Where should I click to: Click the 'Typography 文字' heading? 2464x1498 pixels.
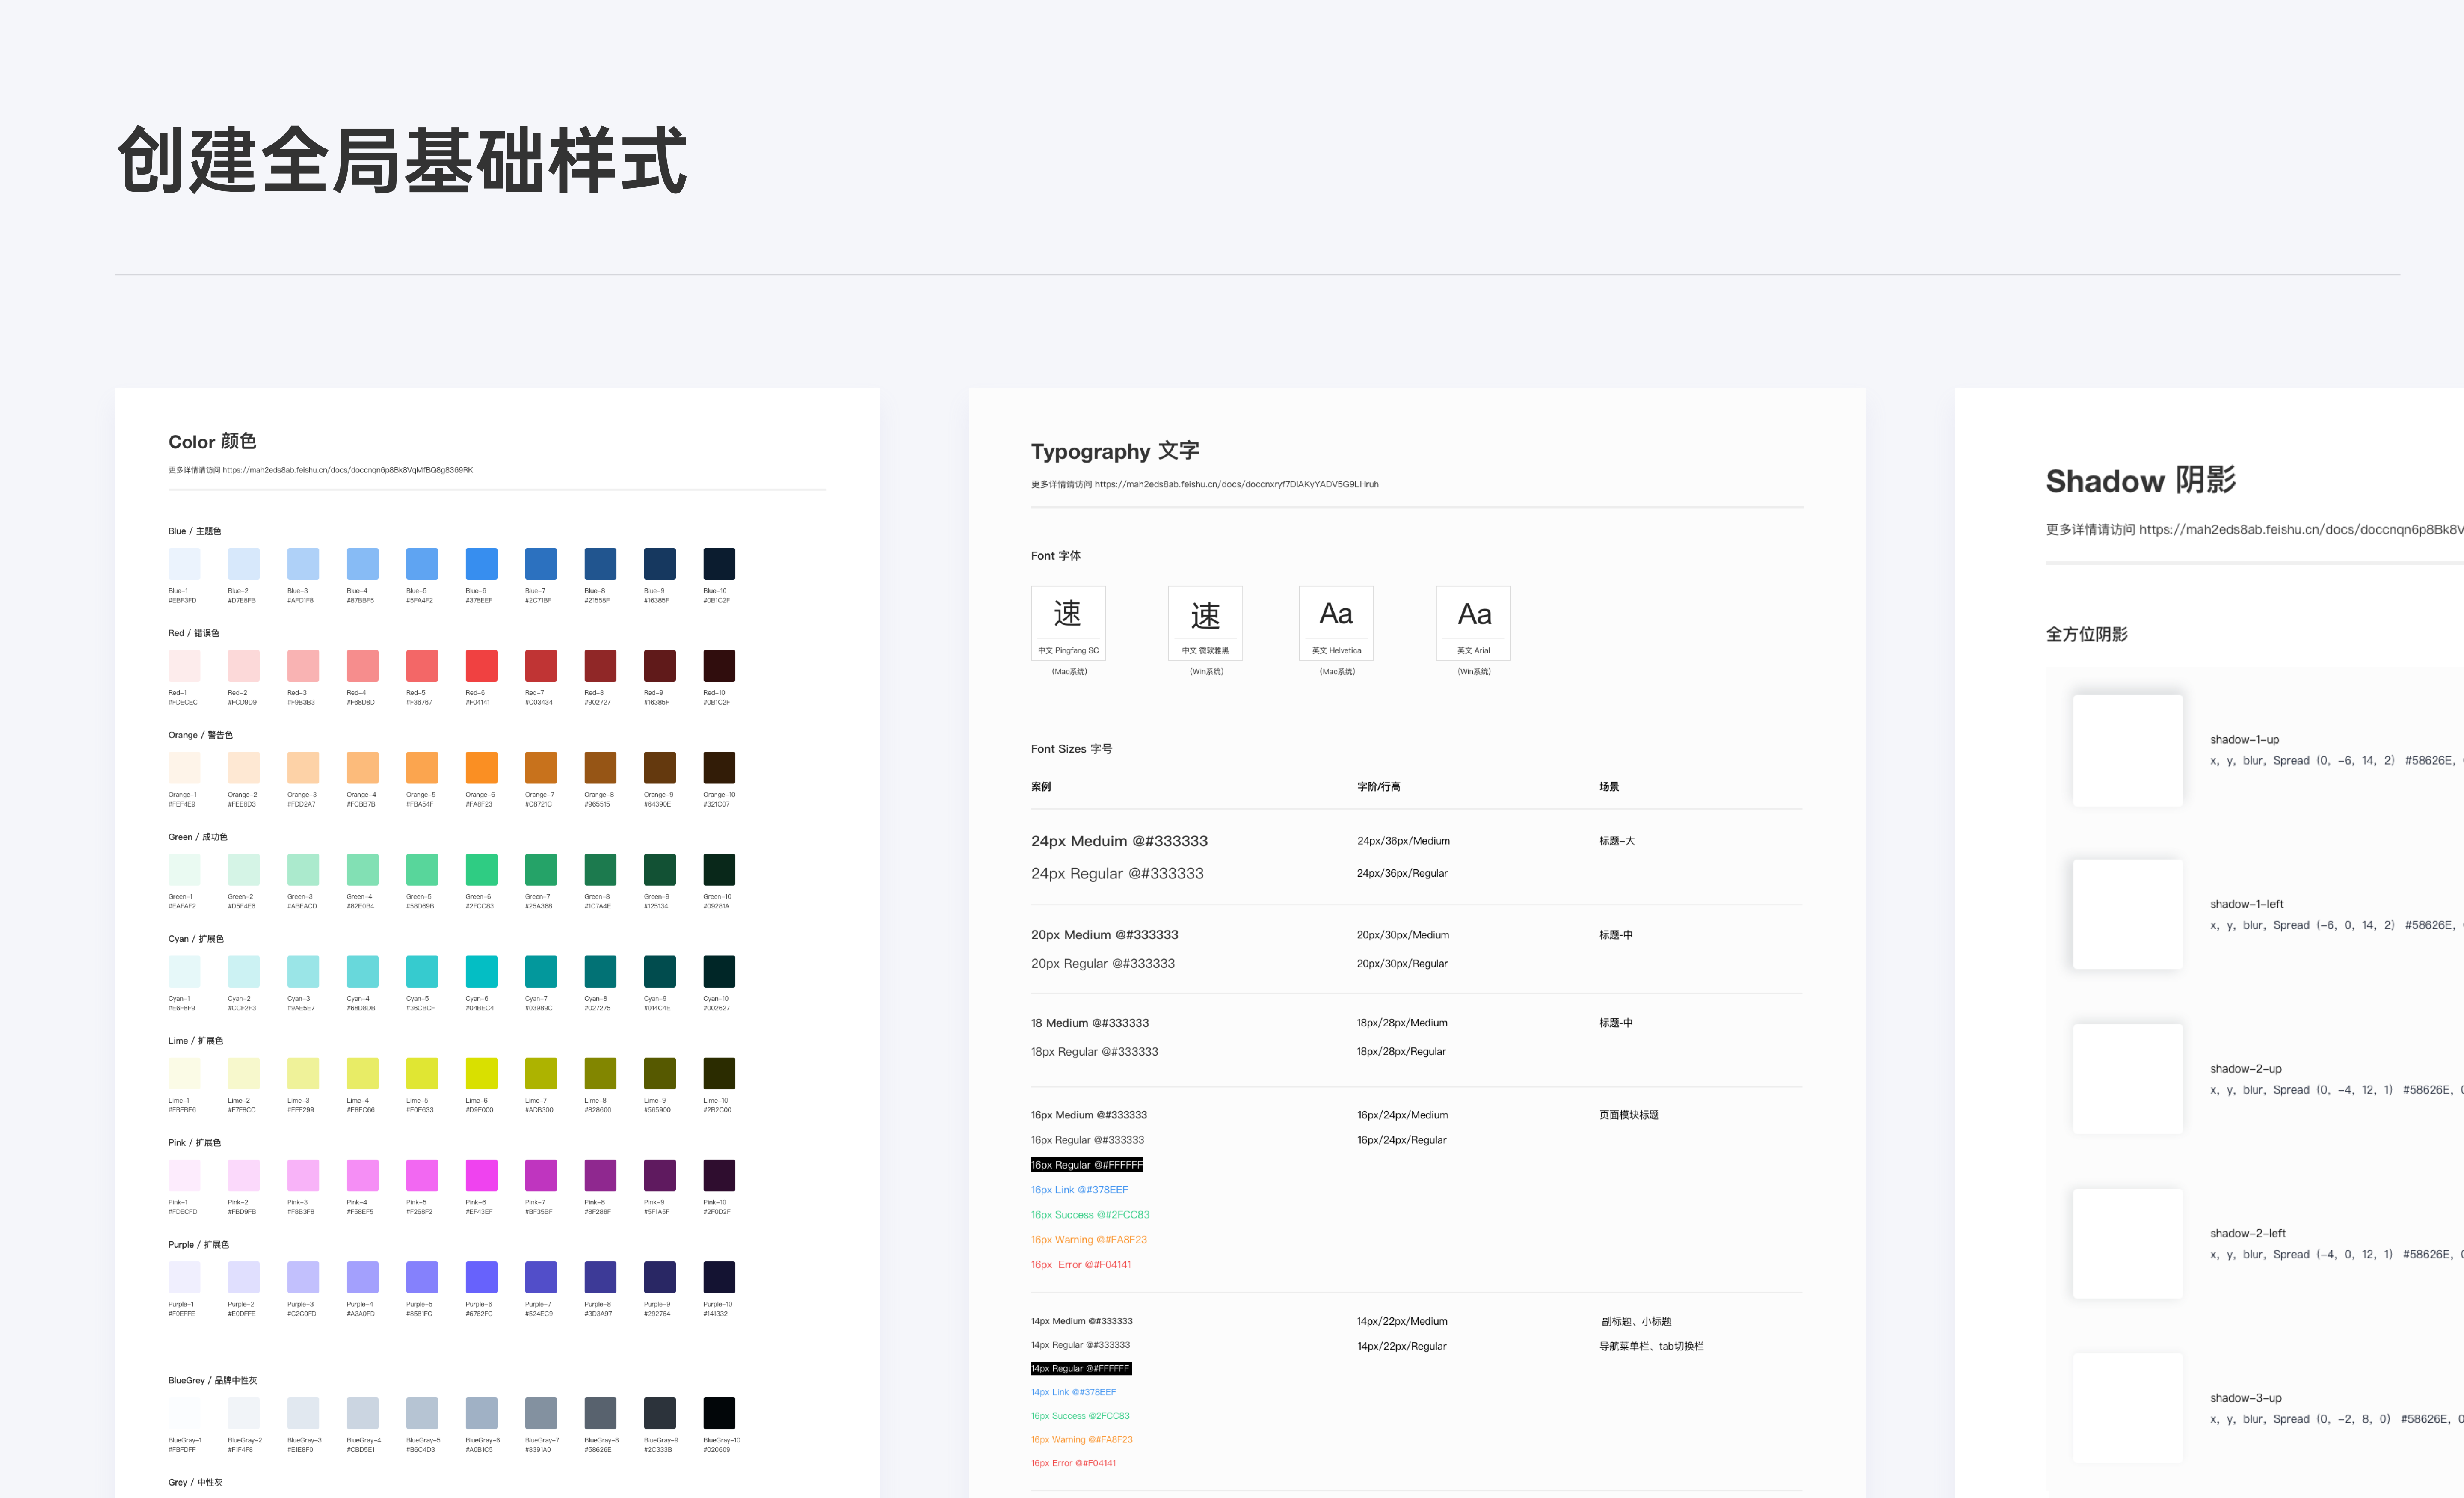[1115, 451]
